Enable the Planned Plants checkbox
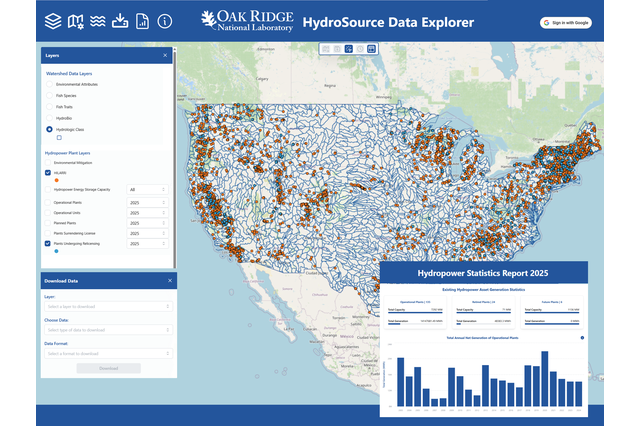This screenshot has height=426, width=640. 48,223
